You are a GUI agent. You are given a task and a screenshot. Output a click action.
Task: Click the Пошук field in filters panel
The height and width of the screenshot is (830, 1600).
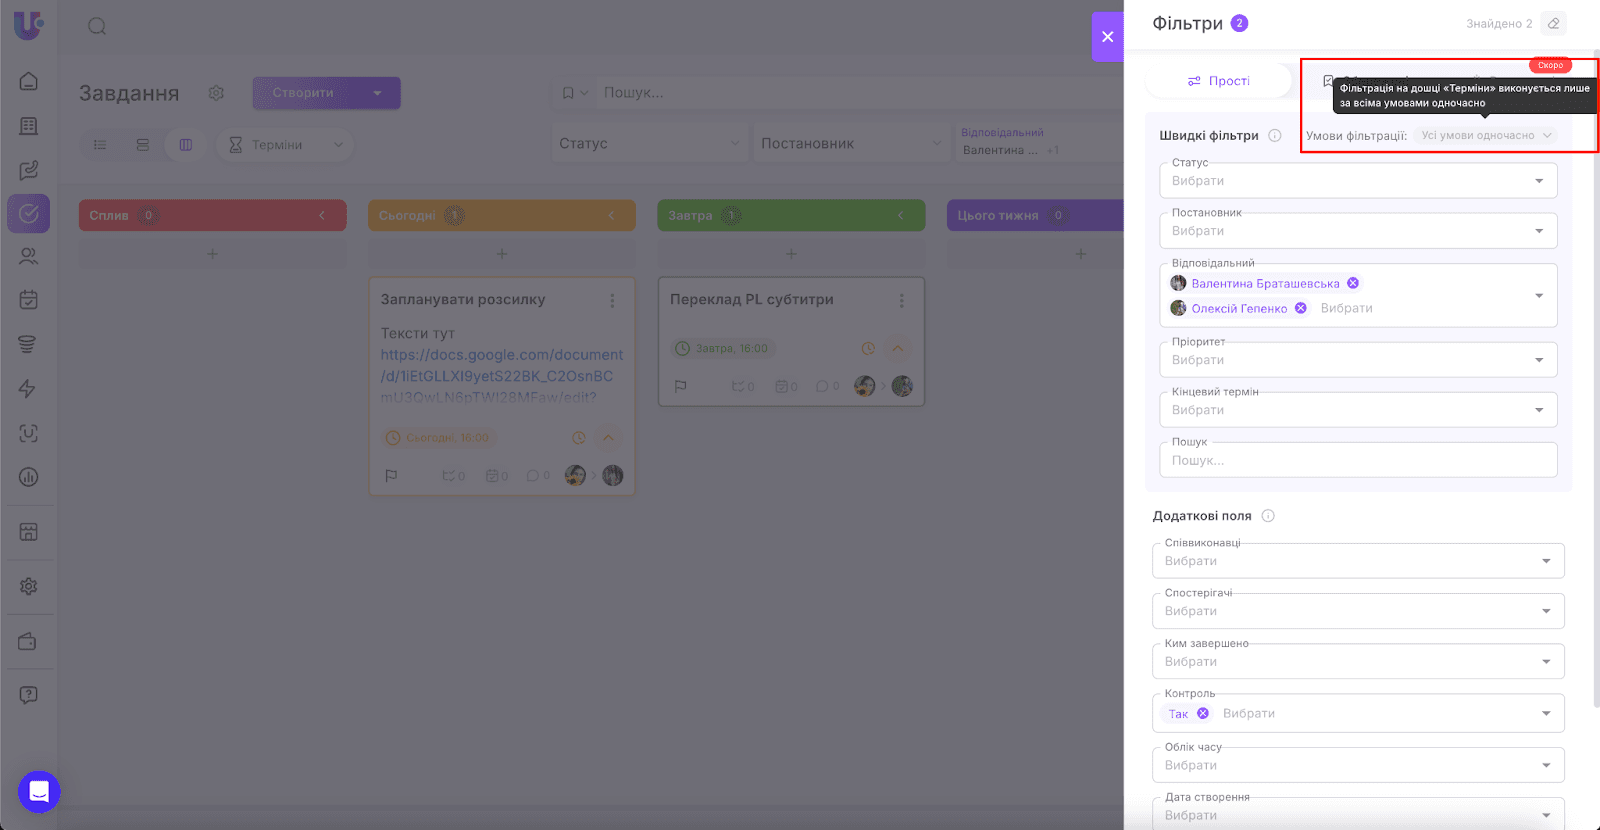tap(1358, 460)
